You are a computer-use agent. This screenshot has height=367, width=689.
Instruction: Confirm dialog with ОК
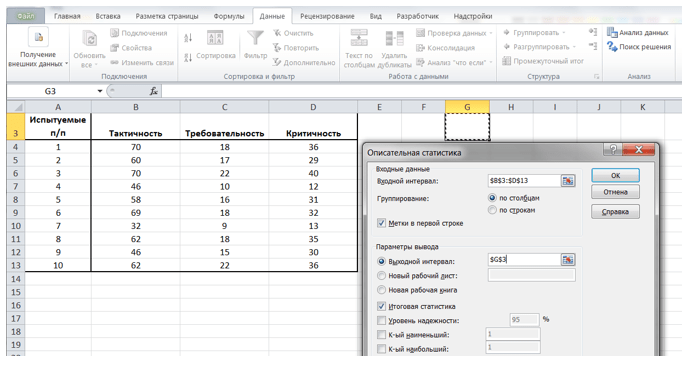pos(615,175)
